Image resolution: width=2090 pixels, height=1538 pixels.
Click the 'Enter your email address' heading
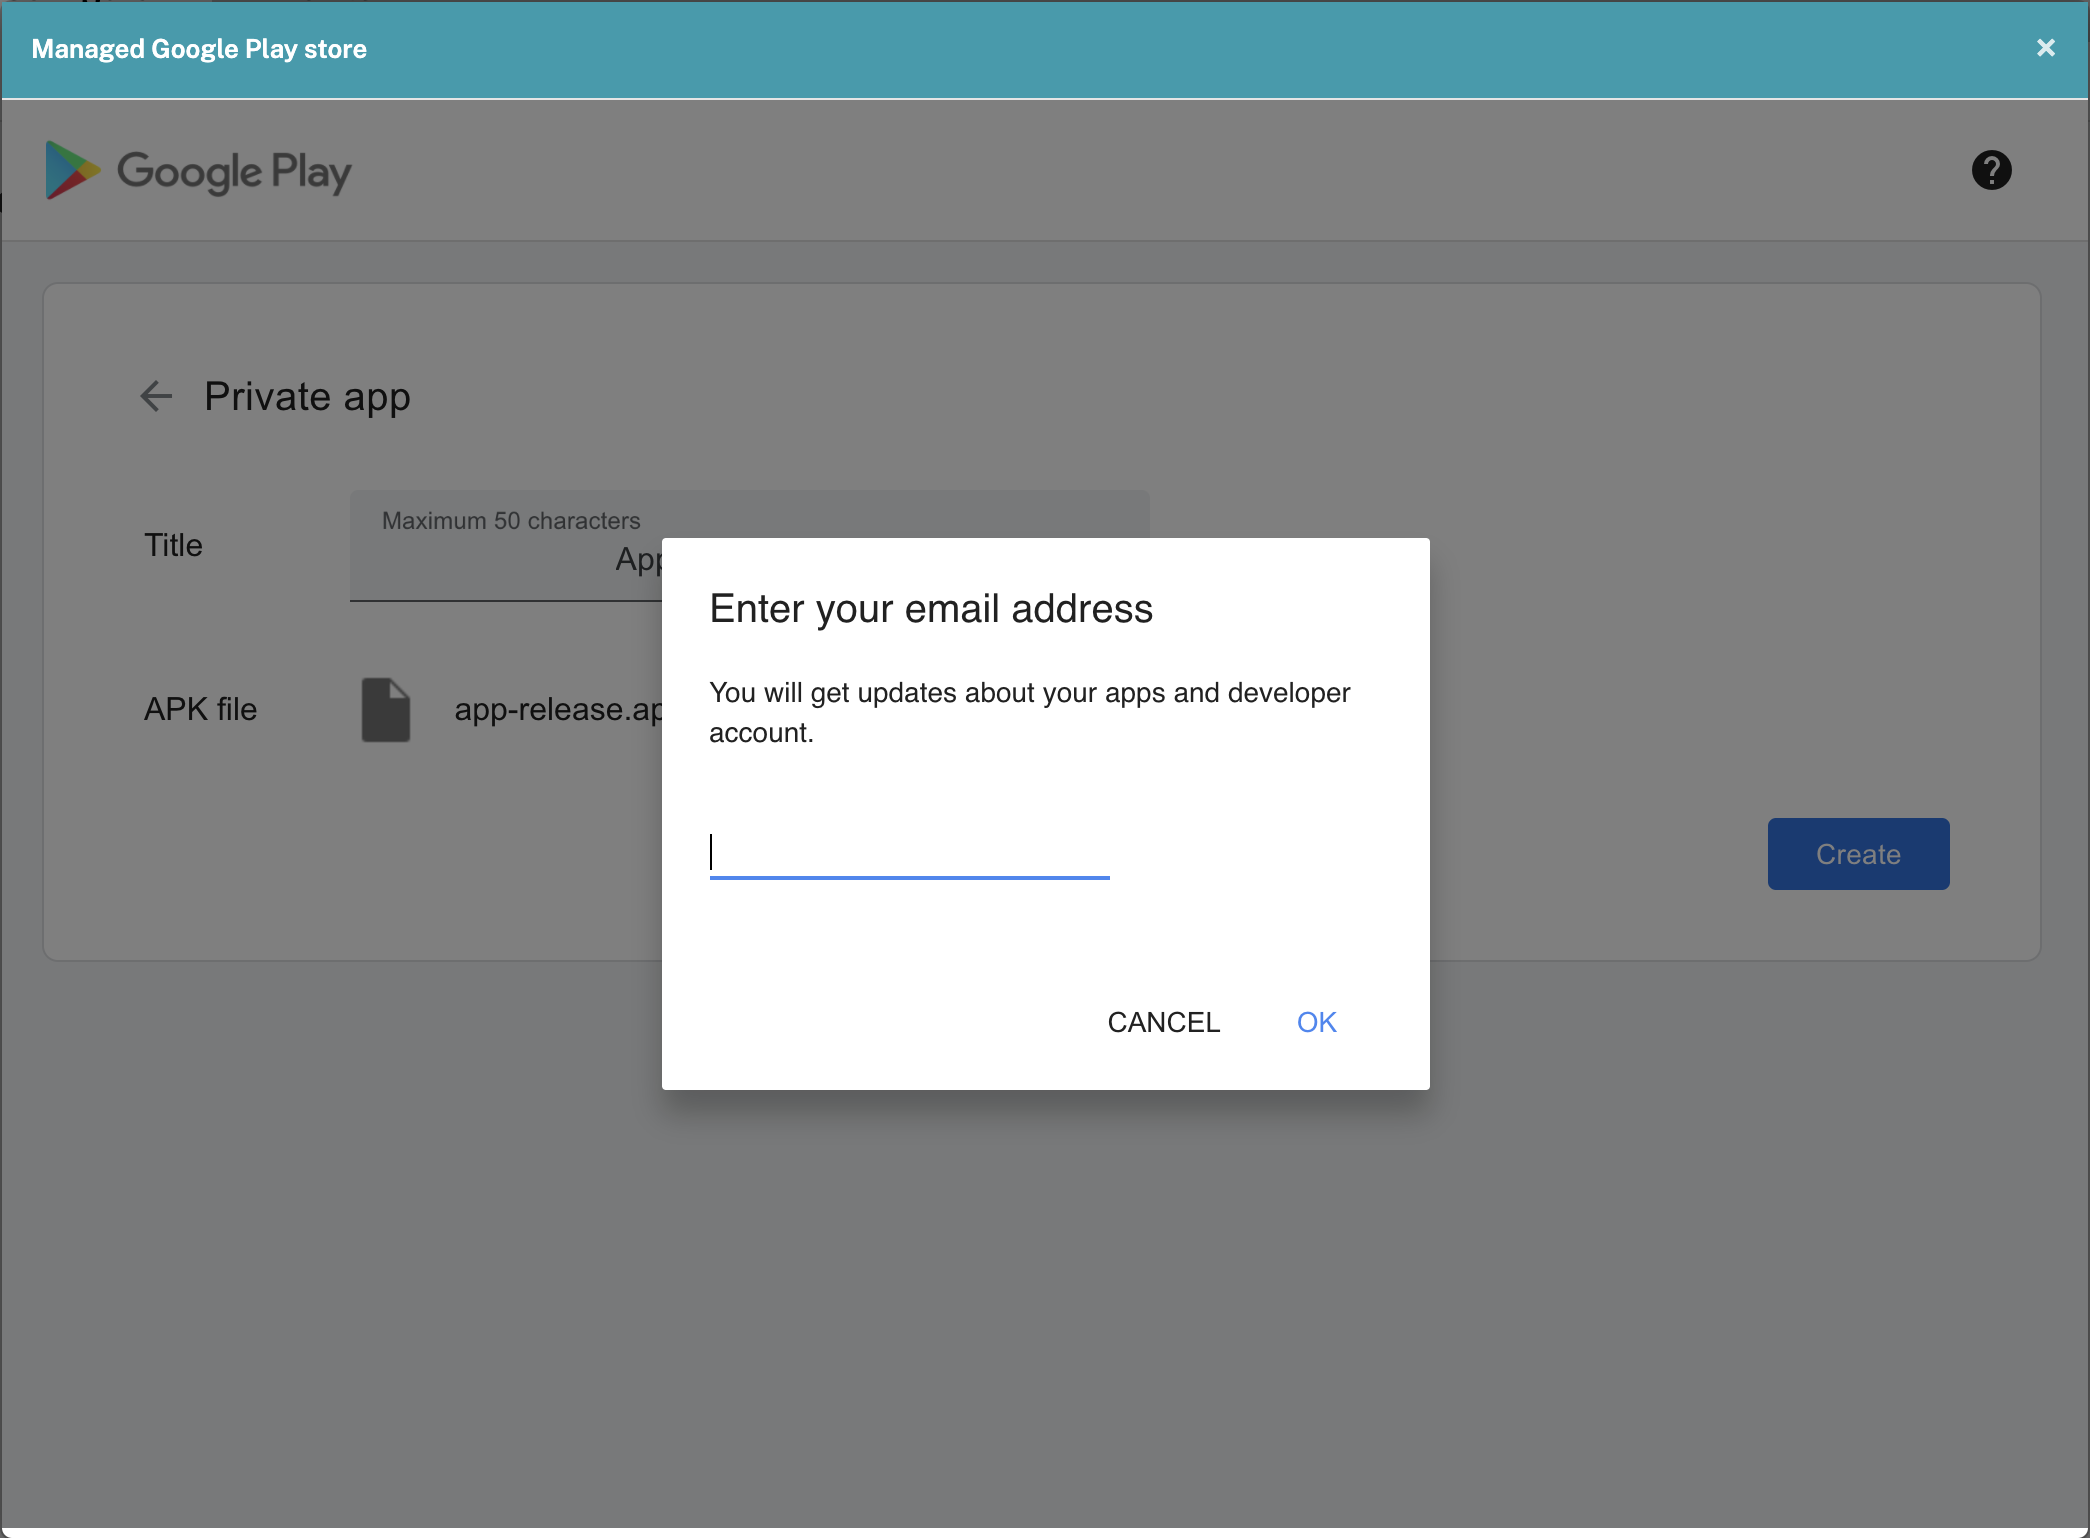930,609
